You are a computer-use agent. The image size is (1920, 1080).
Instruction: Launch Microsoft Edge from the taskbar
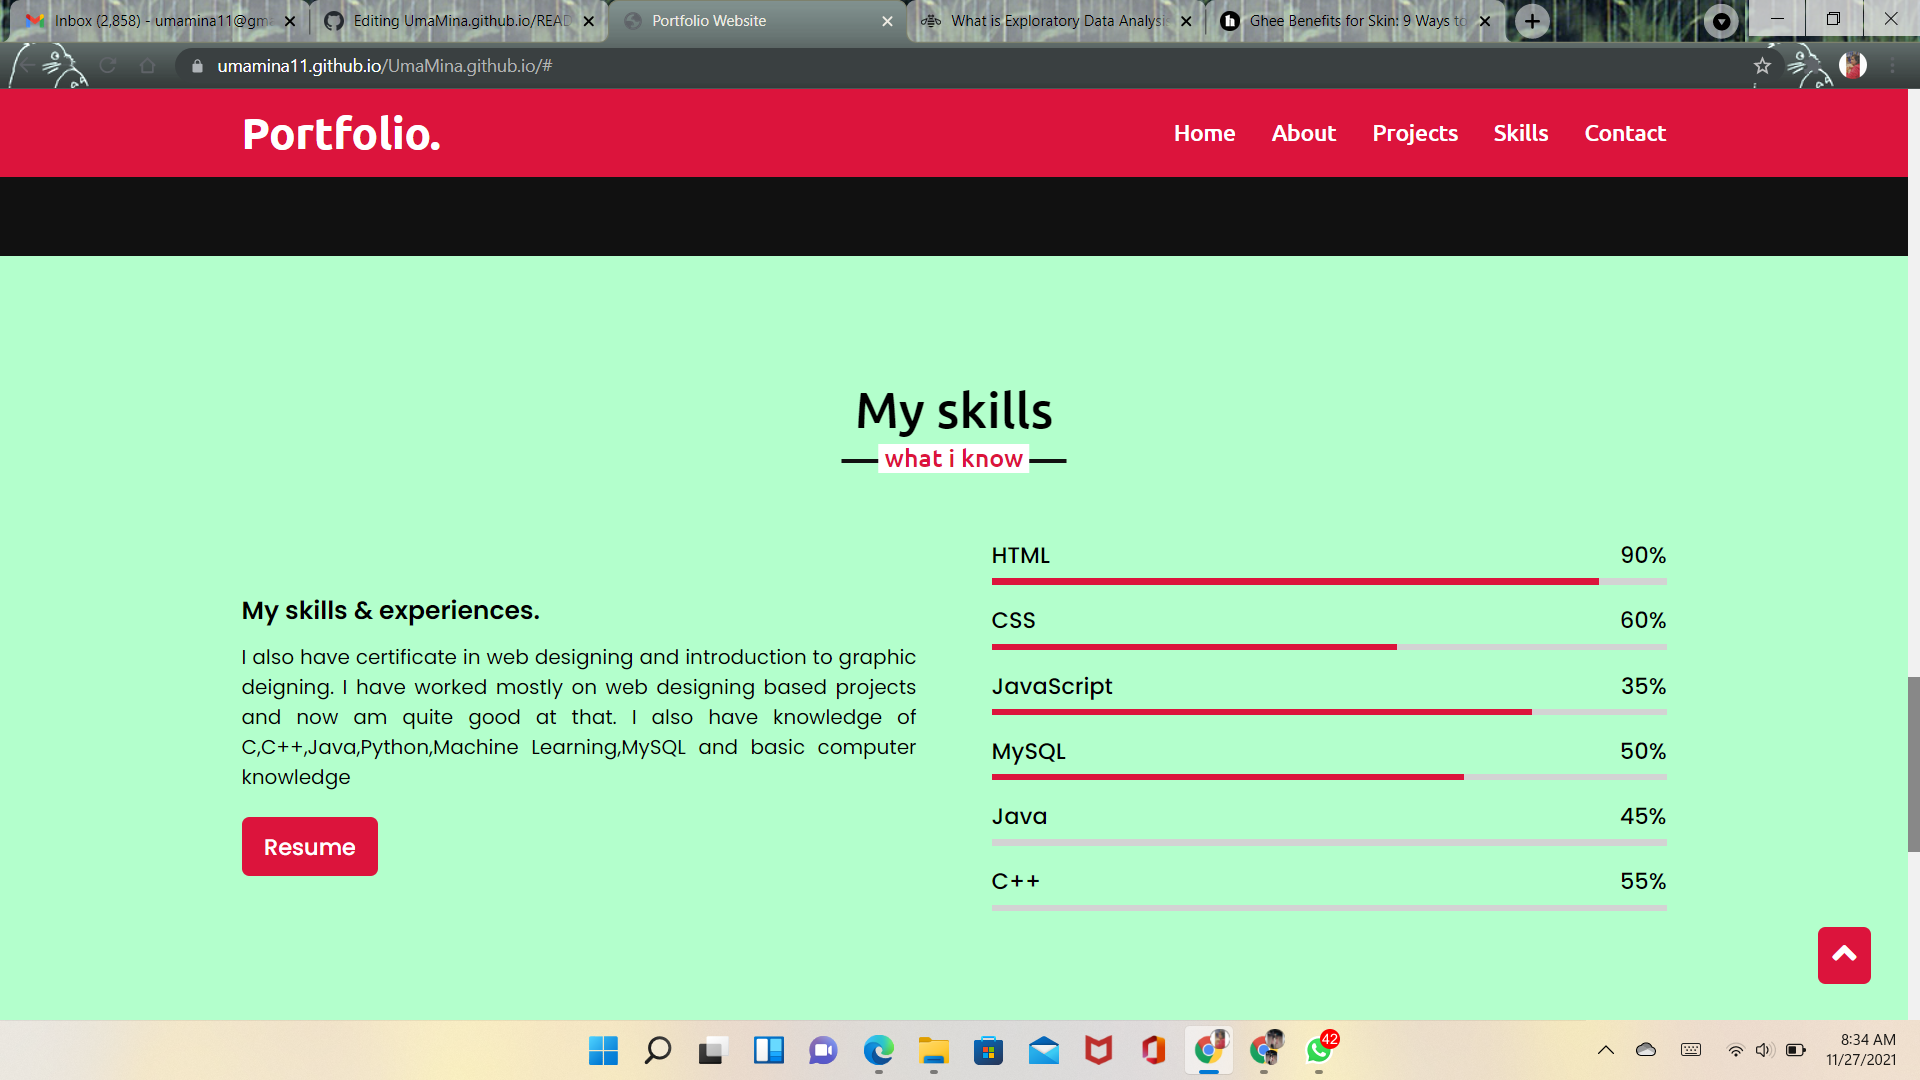pos(878,1051)
